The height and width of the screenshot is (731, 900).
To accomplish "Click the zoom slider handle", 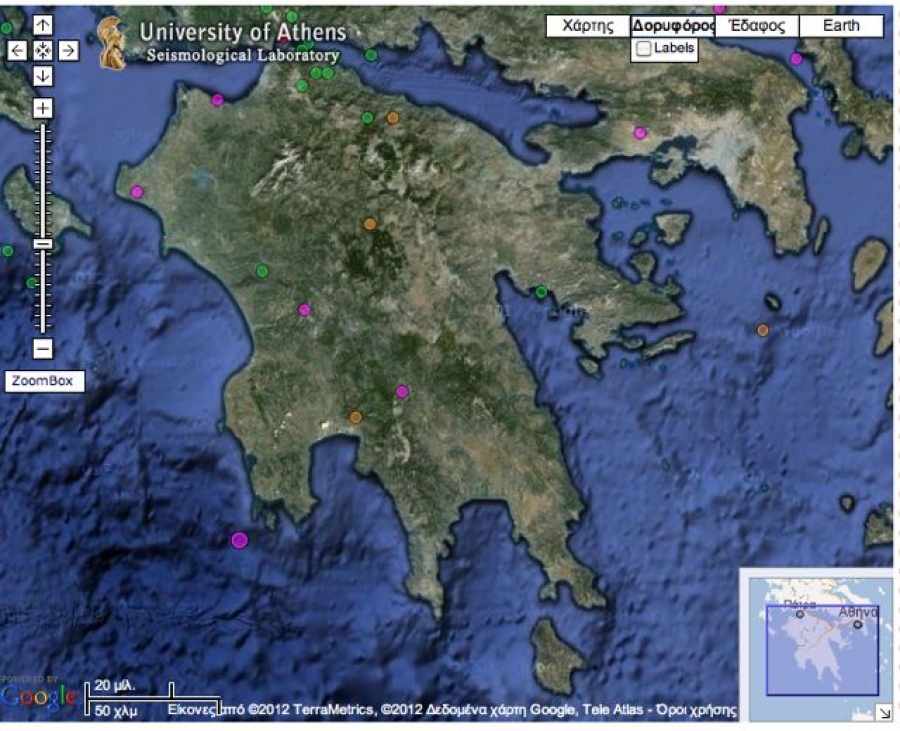I will 43,243.
